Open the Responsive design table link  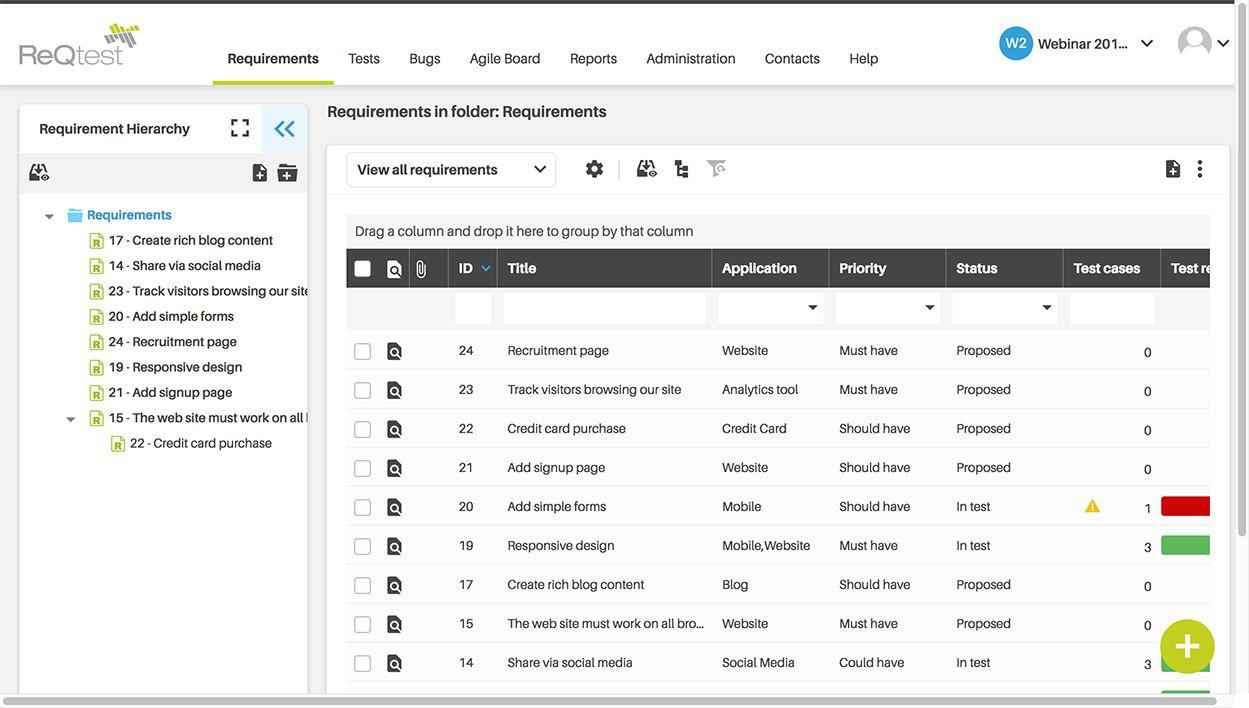tap(561, 546)
